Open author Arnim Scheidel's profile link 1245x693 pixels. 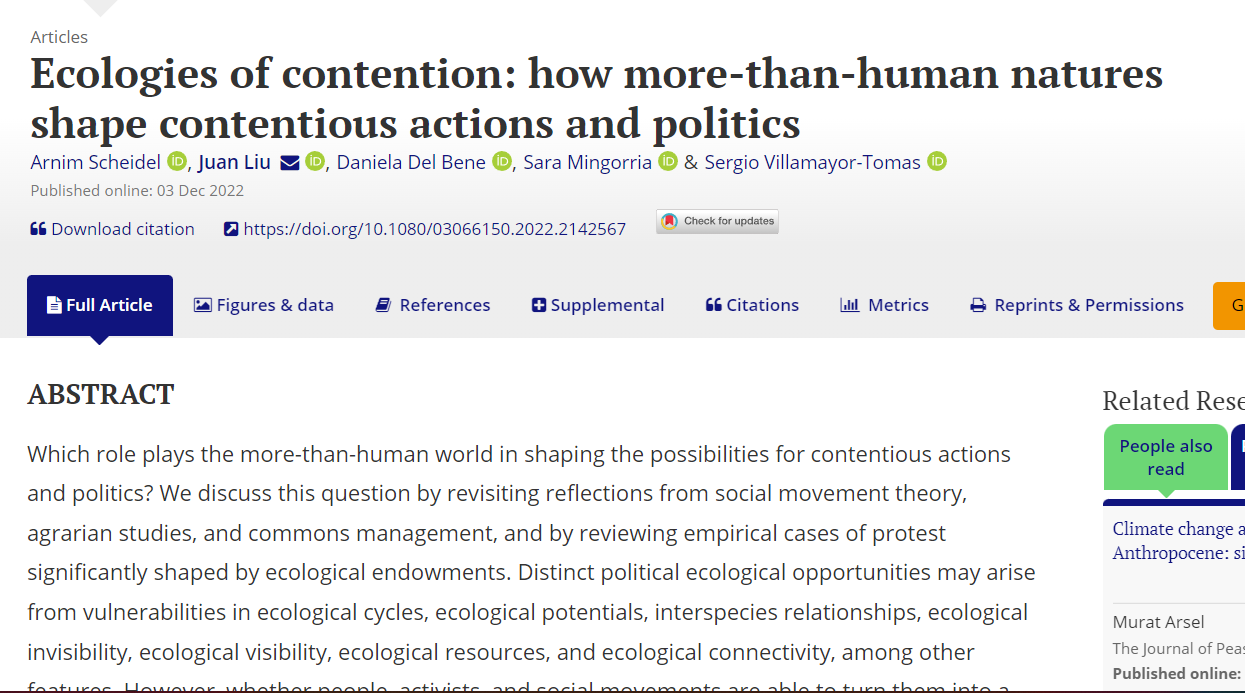pos(95,162)
